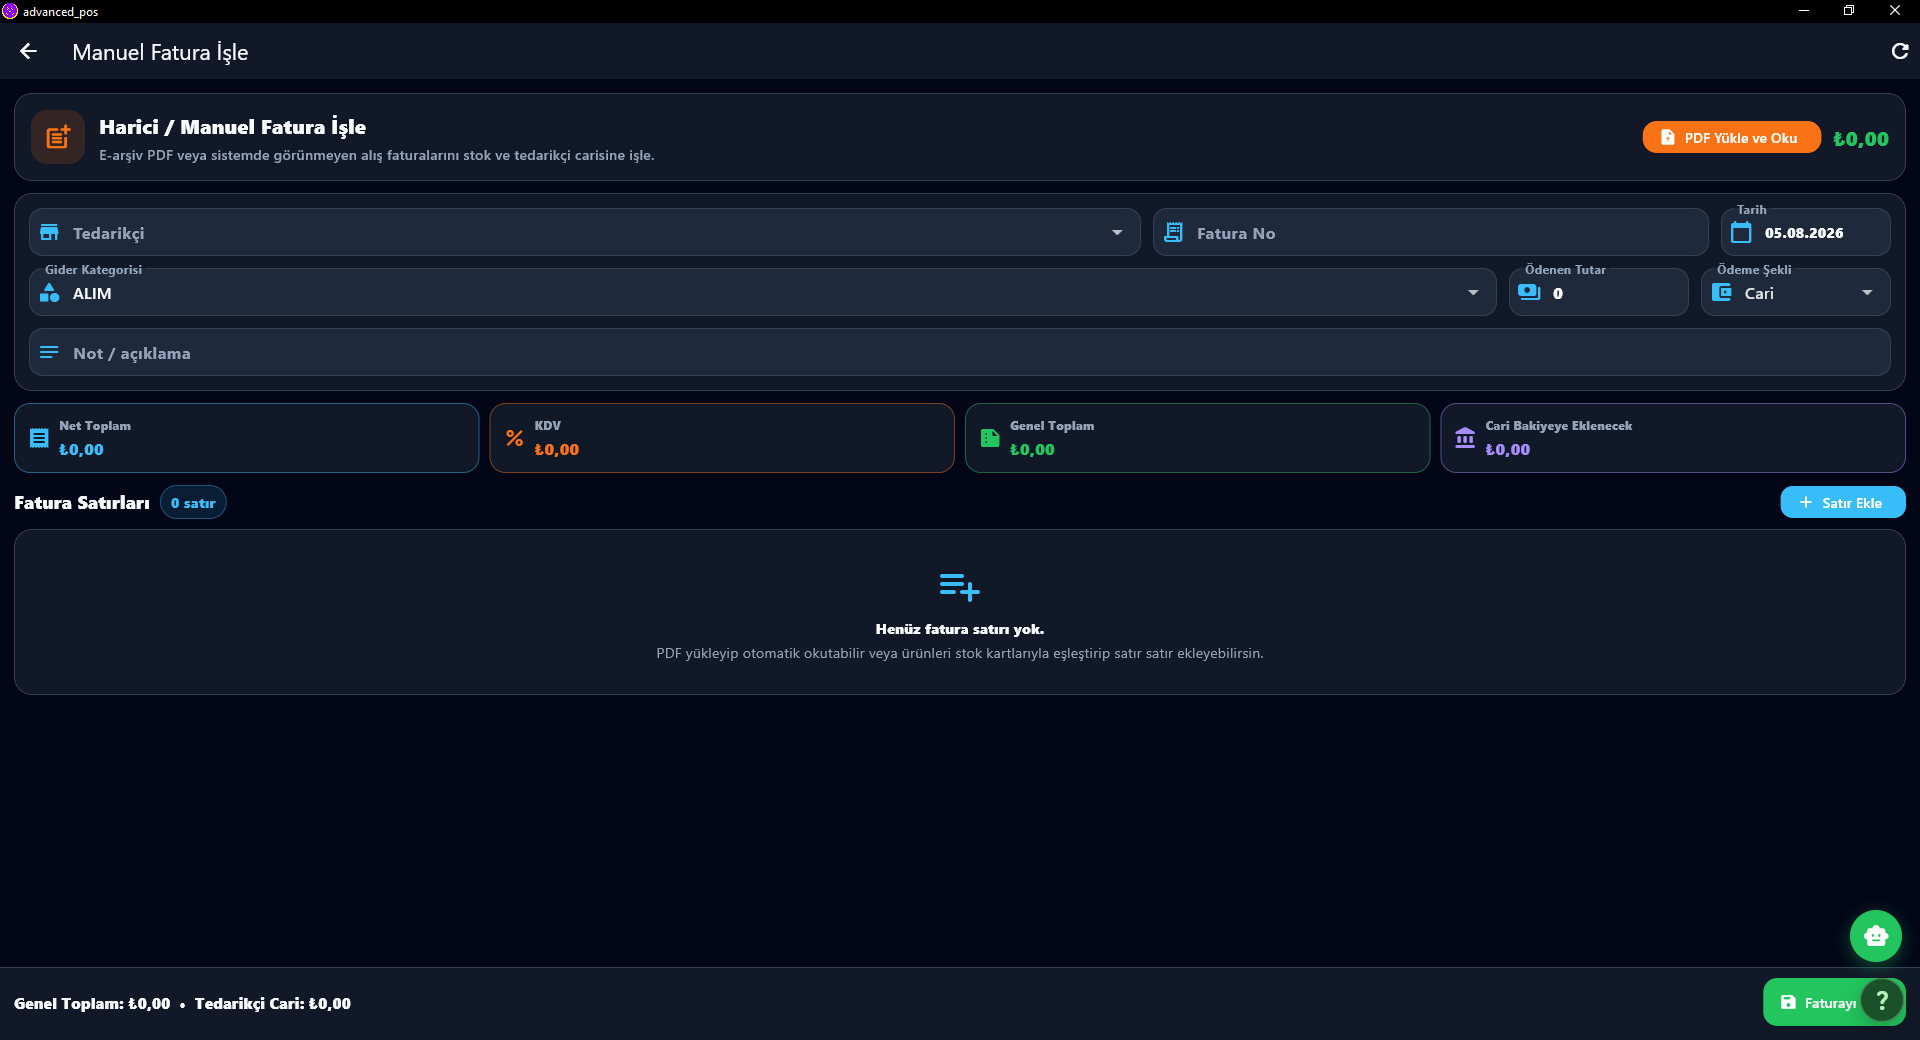Focus the Fatura No input field
Screen dimensions: 1920x1040
(x=1430, y=233)
